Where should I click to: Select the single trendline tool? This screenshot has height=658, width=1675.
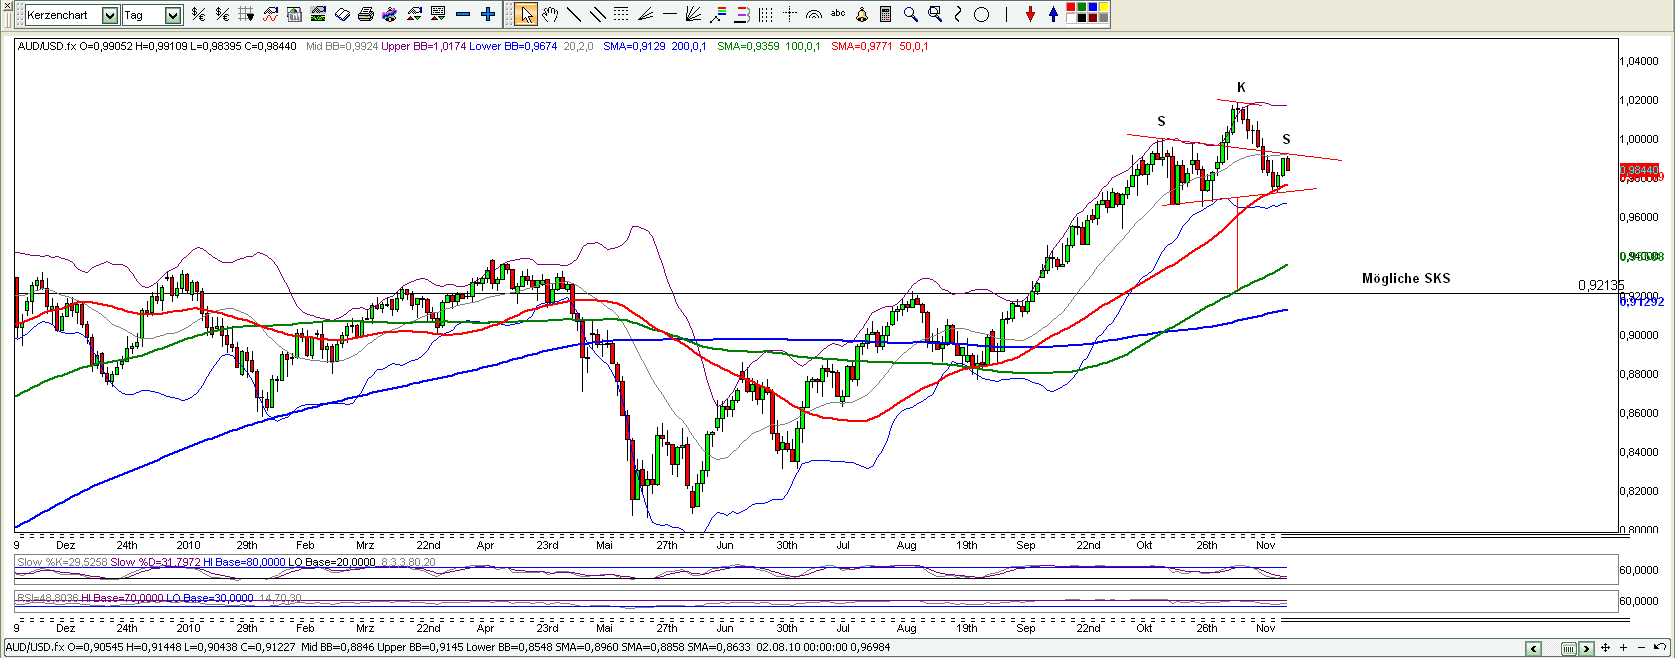coord(574,14)
